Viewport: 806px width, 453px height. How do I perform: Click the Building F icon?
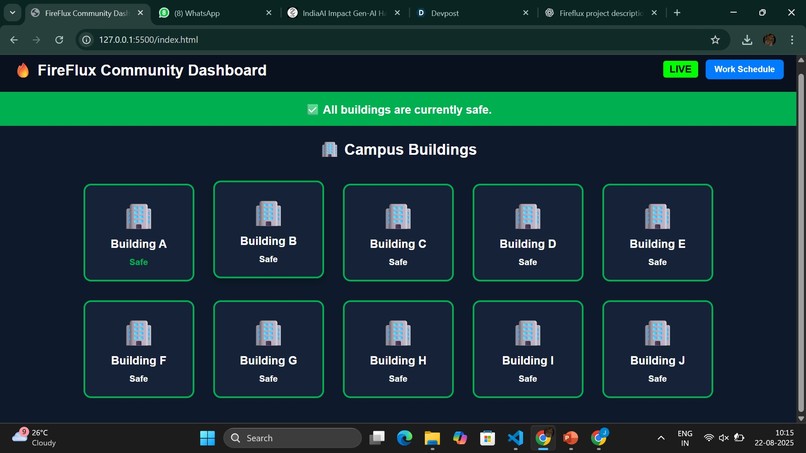pyautogui.click(x=139, y=333)
